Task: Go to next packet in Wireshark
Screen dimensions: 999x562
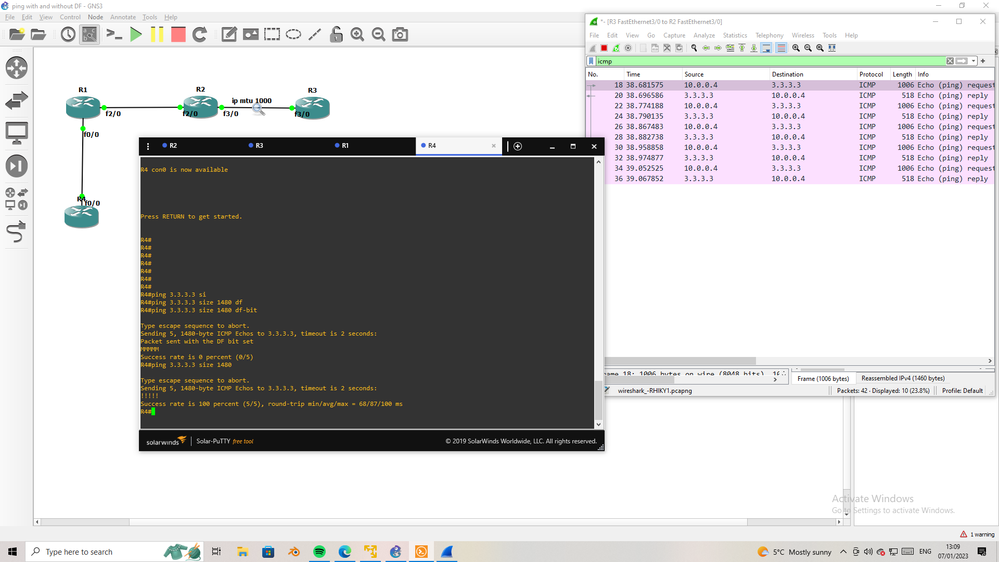Action: pyautogui.click(x=717, y=48)
